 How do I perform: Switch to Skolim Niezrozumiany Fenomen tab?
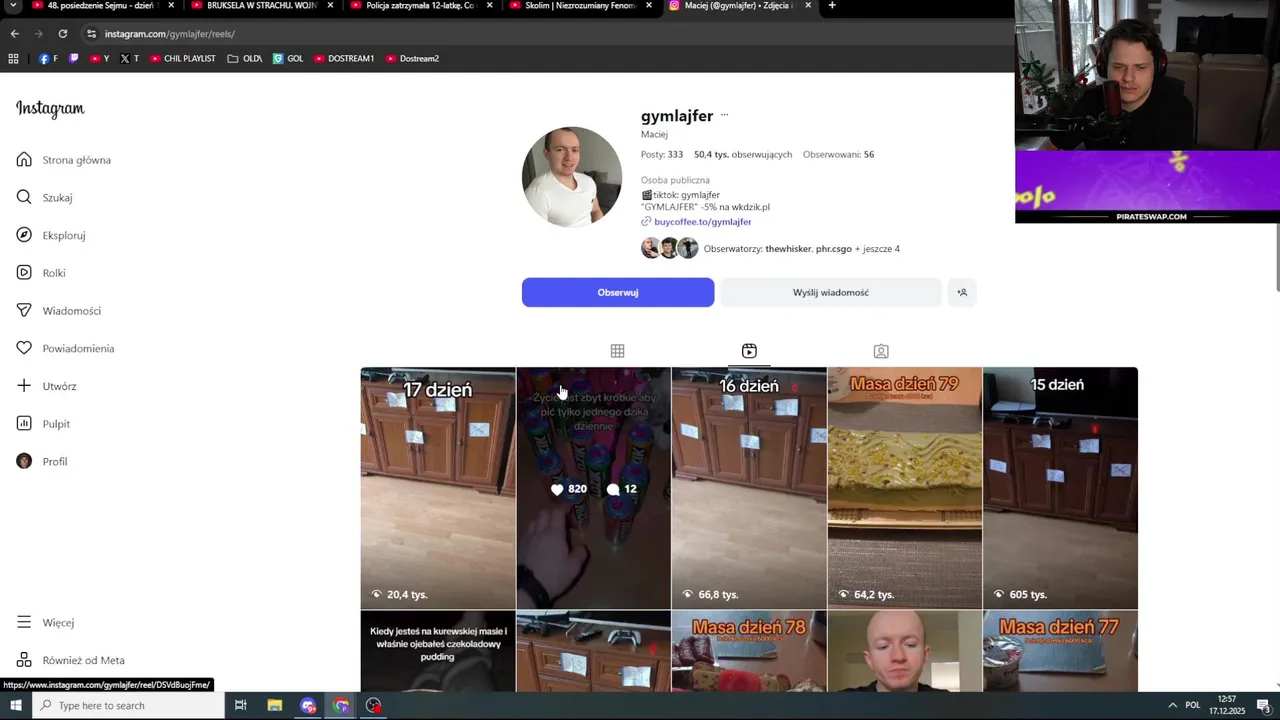[581, 6]
